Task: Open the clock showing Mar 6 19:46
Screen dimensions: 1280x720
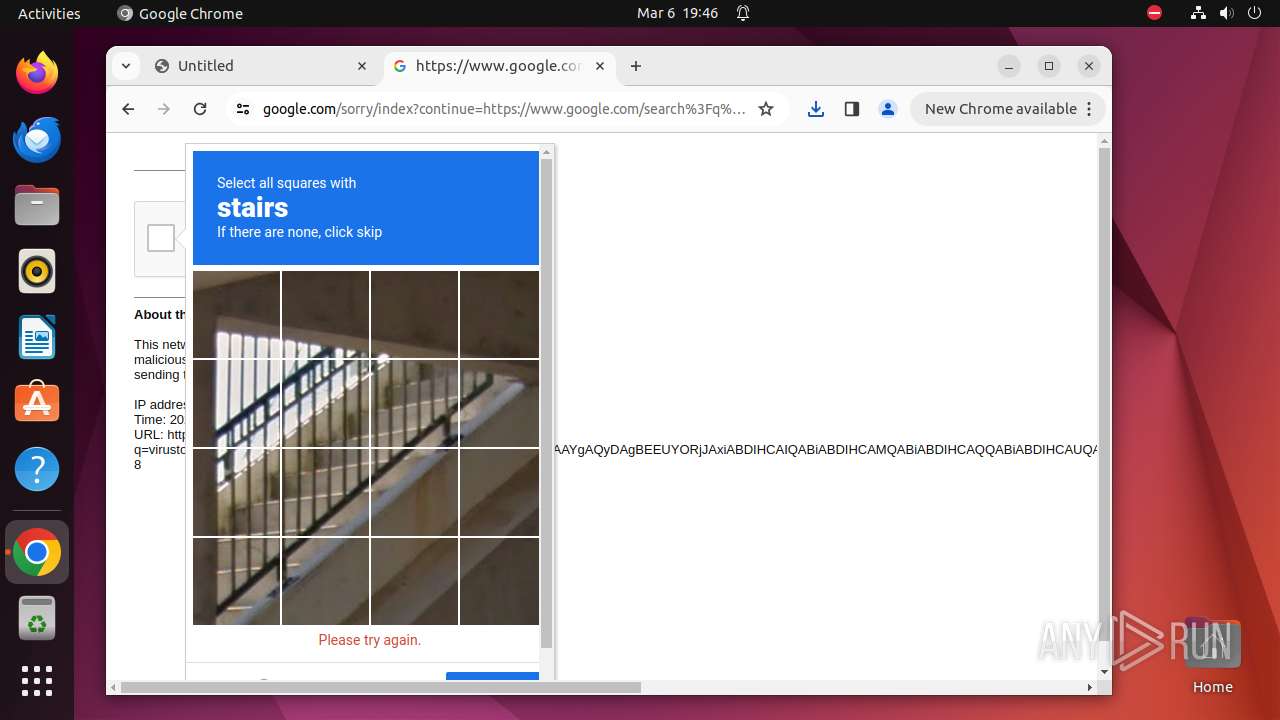Action: (678, 13)
